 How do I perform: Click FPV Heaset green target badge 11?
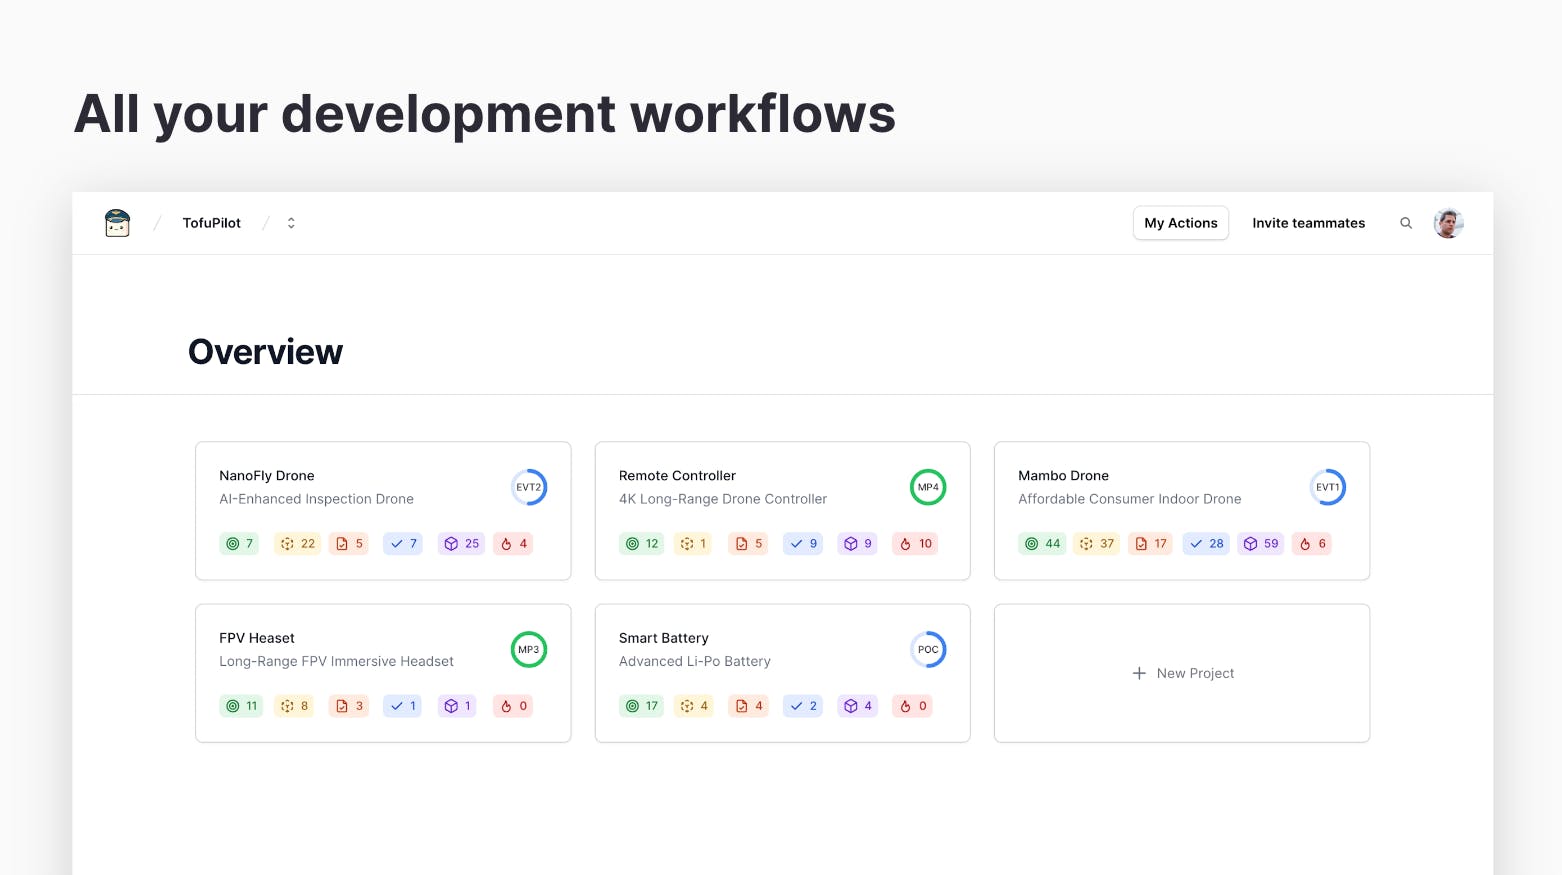pos(241,706)
